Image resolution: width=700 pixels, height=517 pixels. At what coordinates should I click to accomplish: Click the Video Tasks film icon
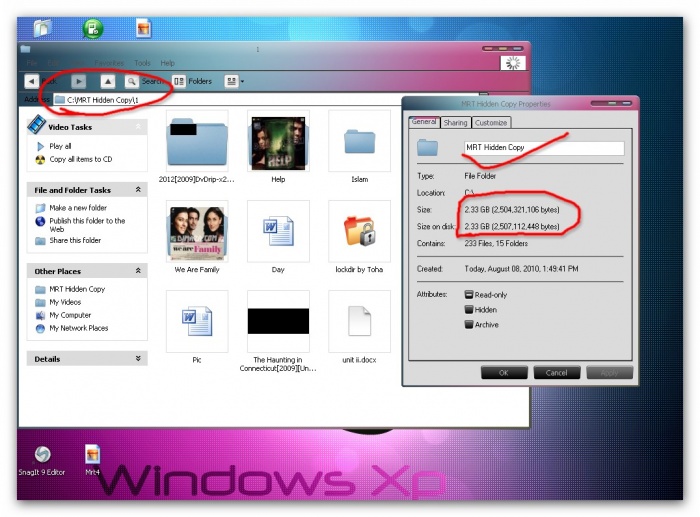click(37, 125)
